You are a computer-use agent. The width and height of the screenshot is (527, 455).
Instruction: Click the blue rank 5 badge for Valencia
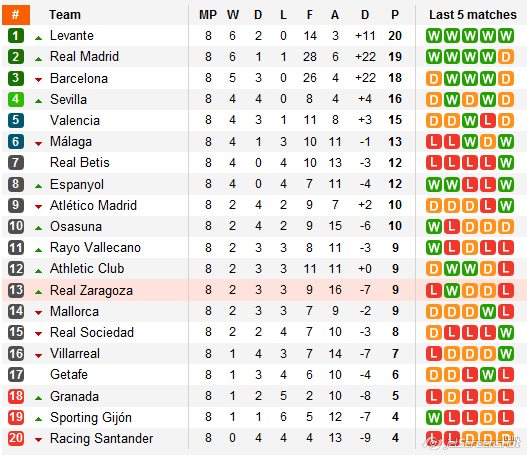coord(15,120)
